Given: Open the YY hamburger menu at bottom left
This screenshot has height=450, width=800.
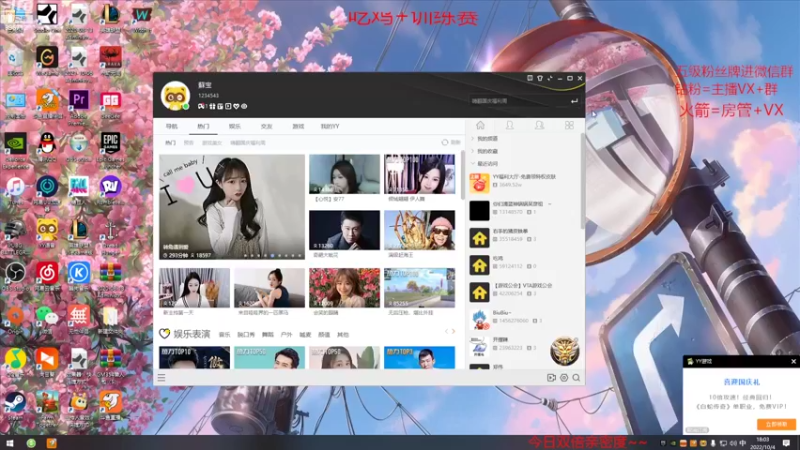Looking at the screenshot, I should (x=161, y=378).
